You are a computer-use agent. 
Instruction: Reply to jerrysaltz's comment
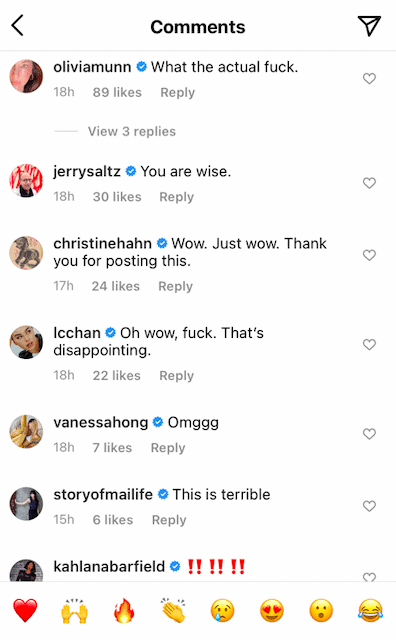pyautogui.click(x=176, y=197)
